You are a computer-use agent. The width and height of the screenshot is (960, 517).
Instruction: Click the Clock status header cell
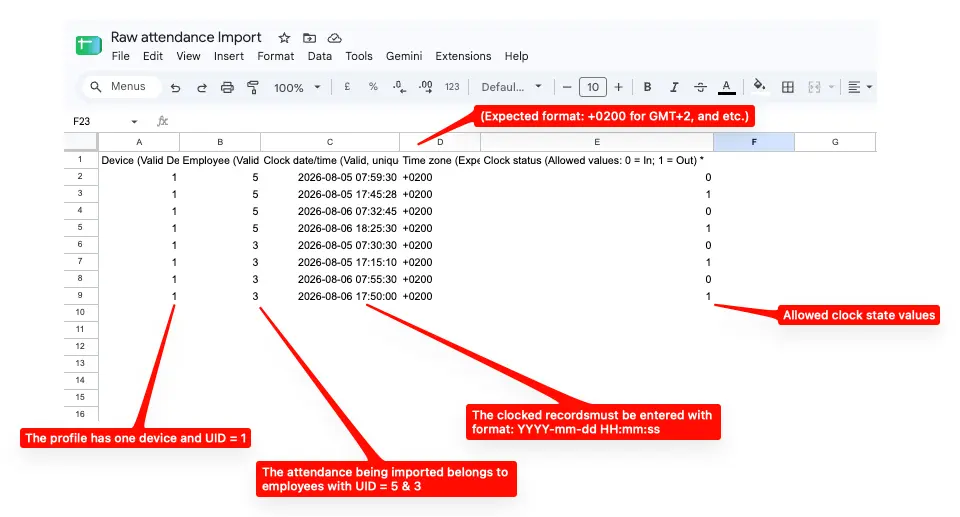tap(597, 160)
